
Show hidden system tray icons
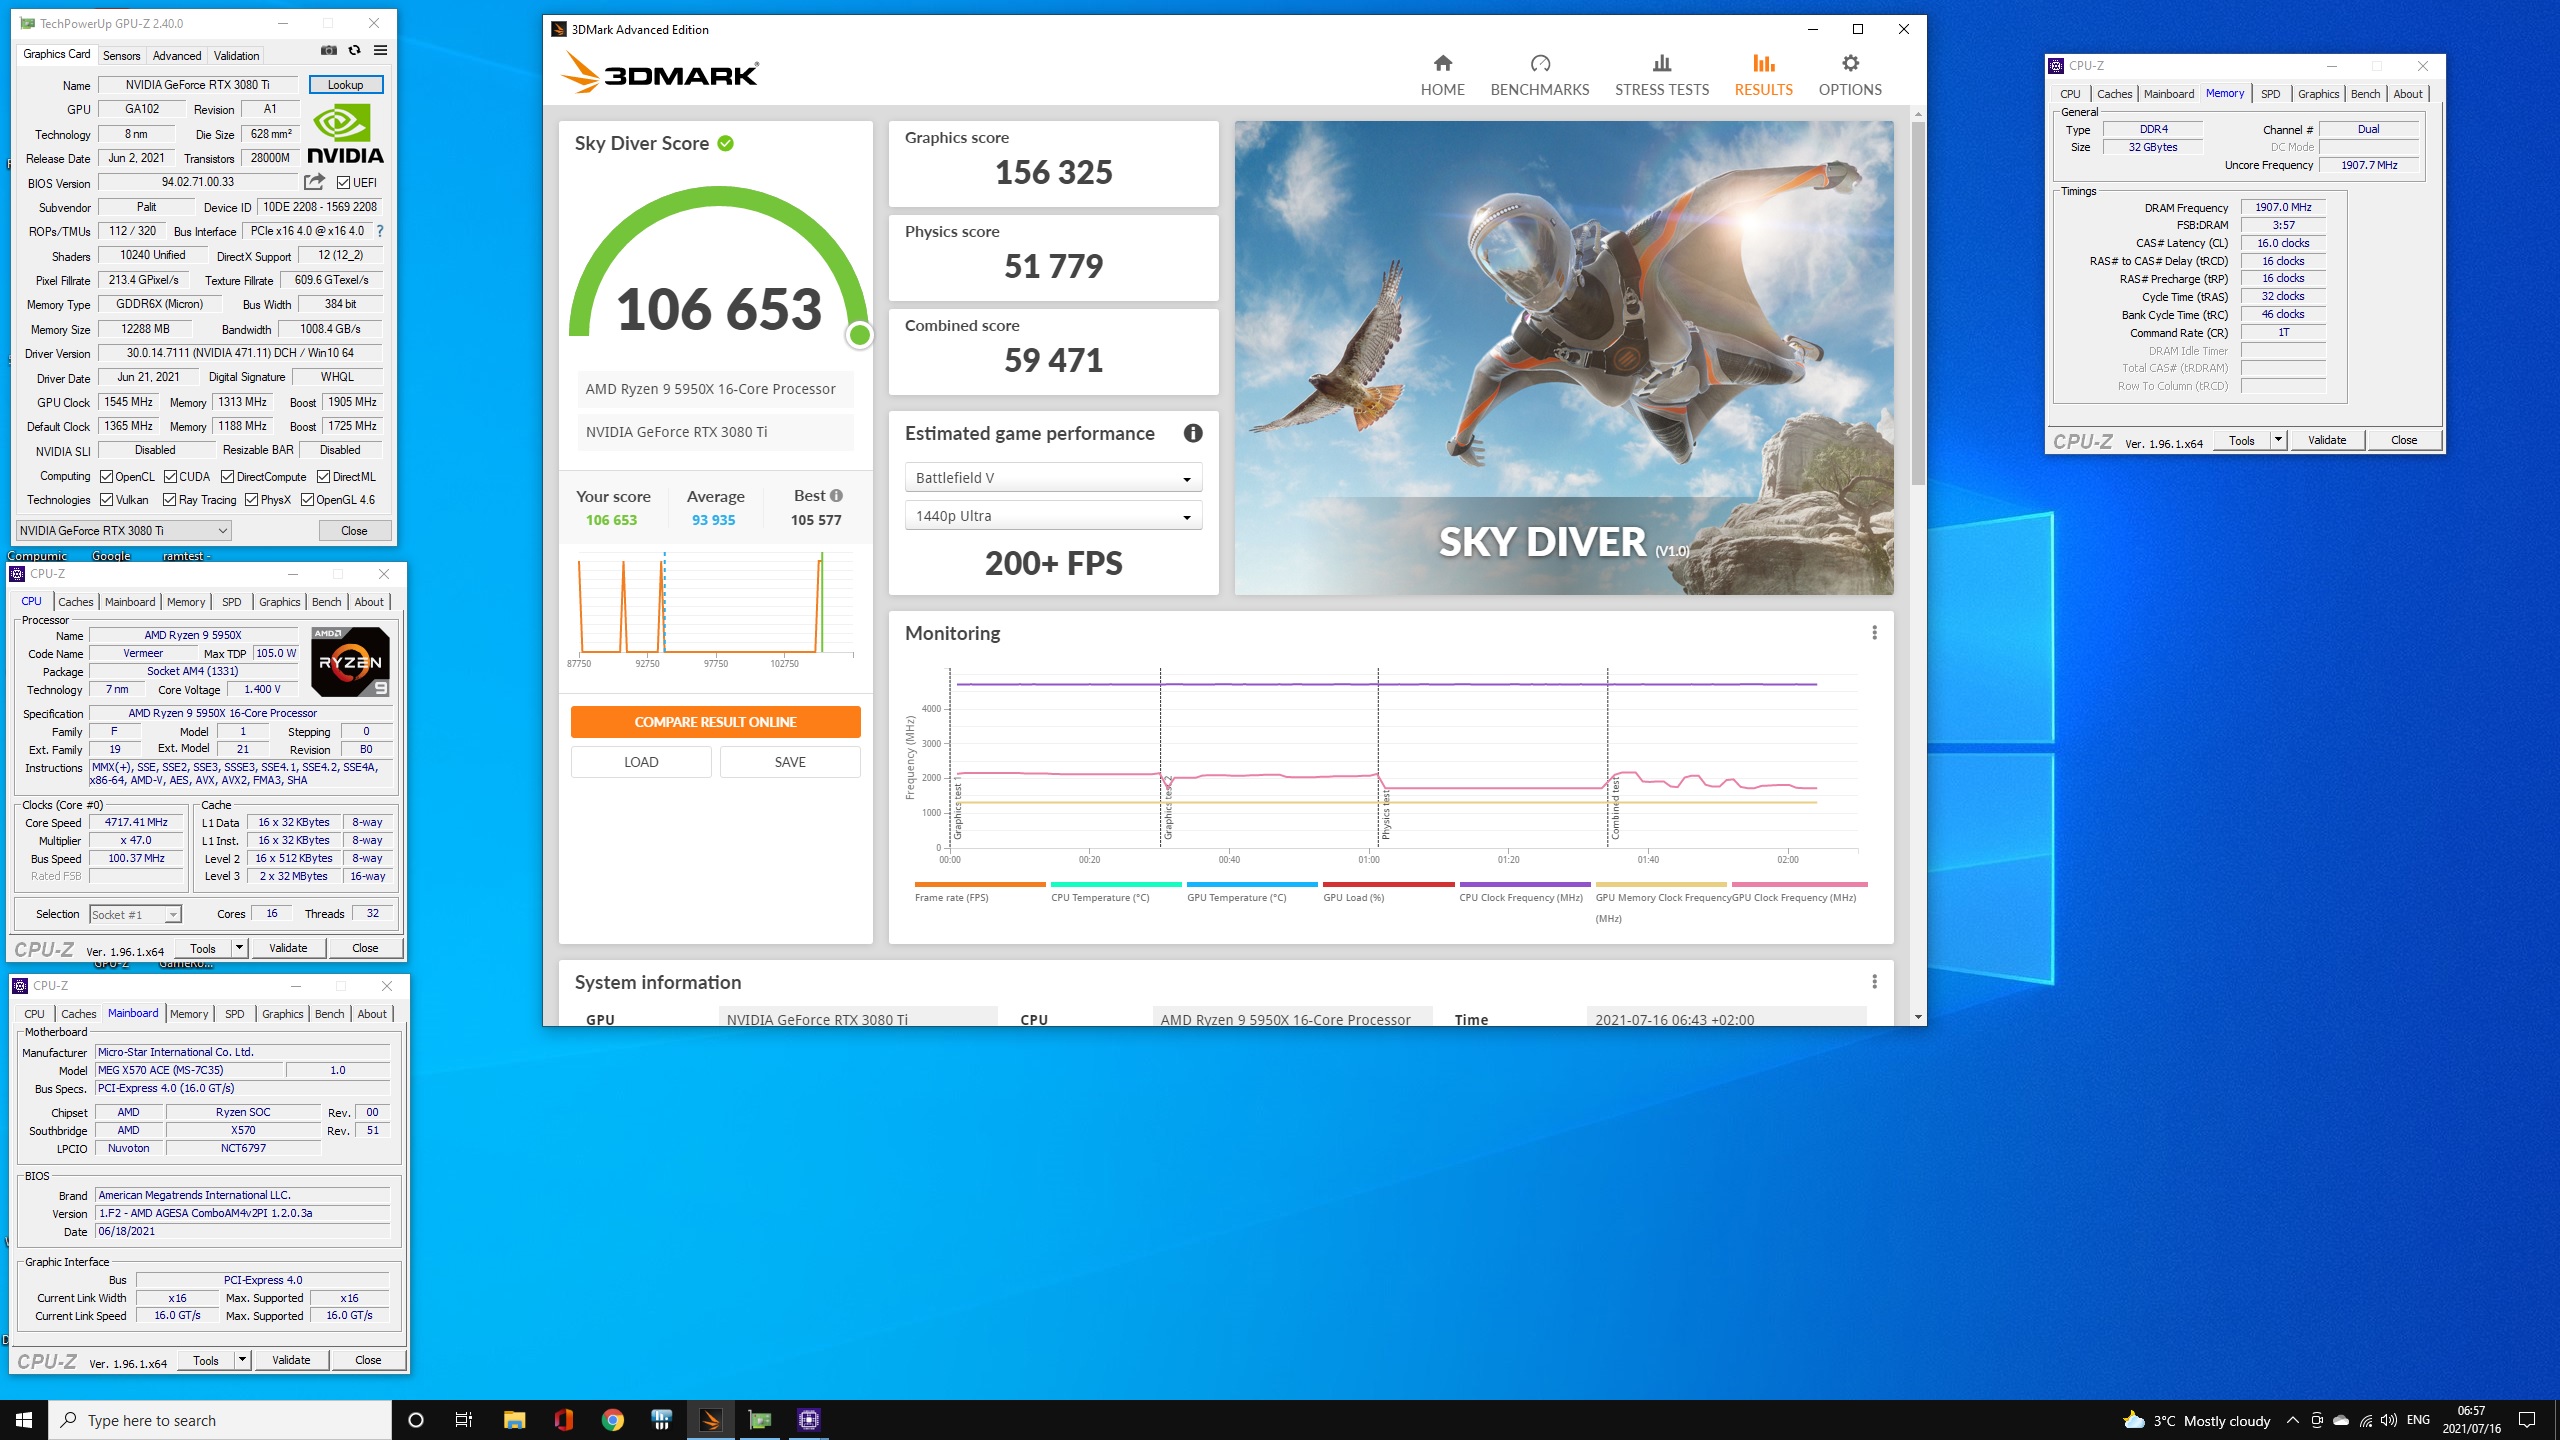tap(2292, 1420)
